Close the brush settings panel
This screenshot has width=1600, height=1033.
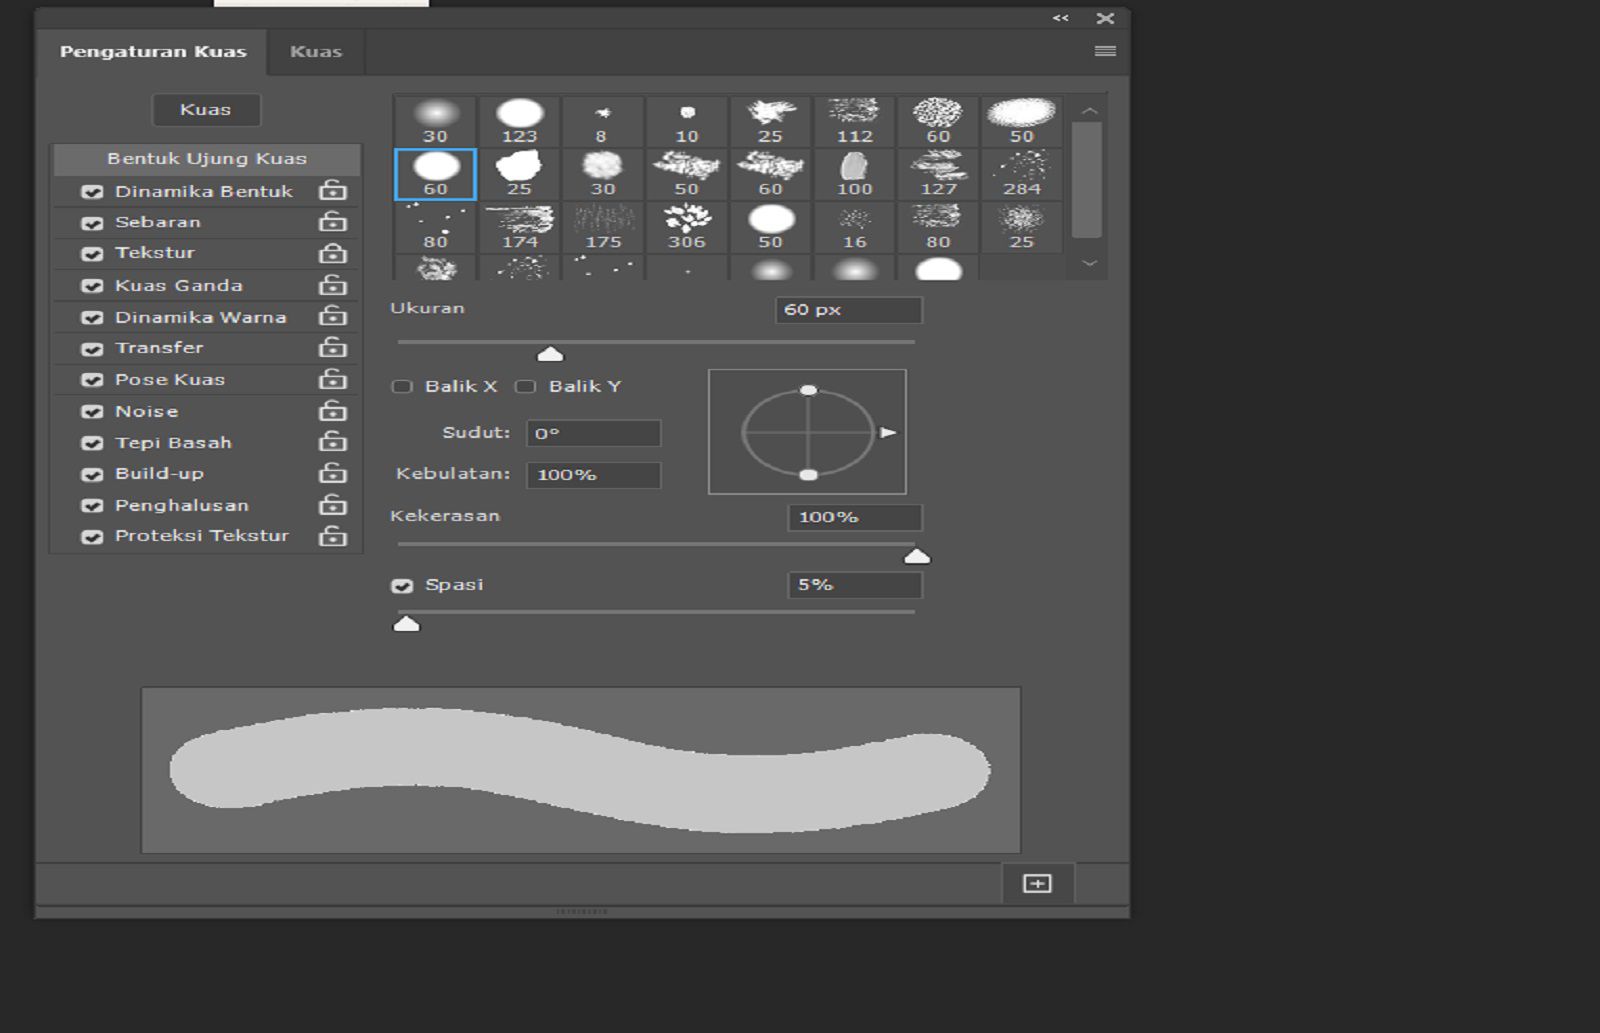coord(1105,18)
